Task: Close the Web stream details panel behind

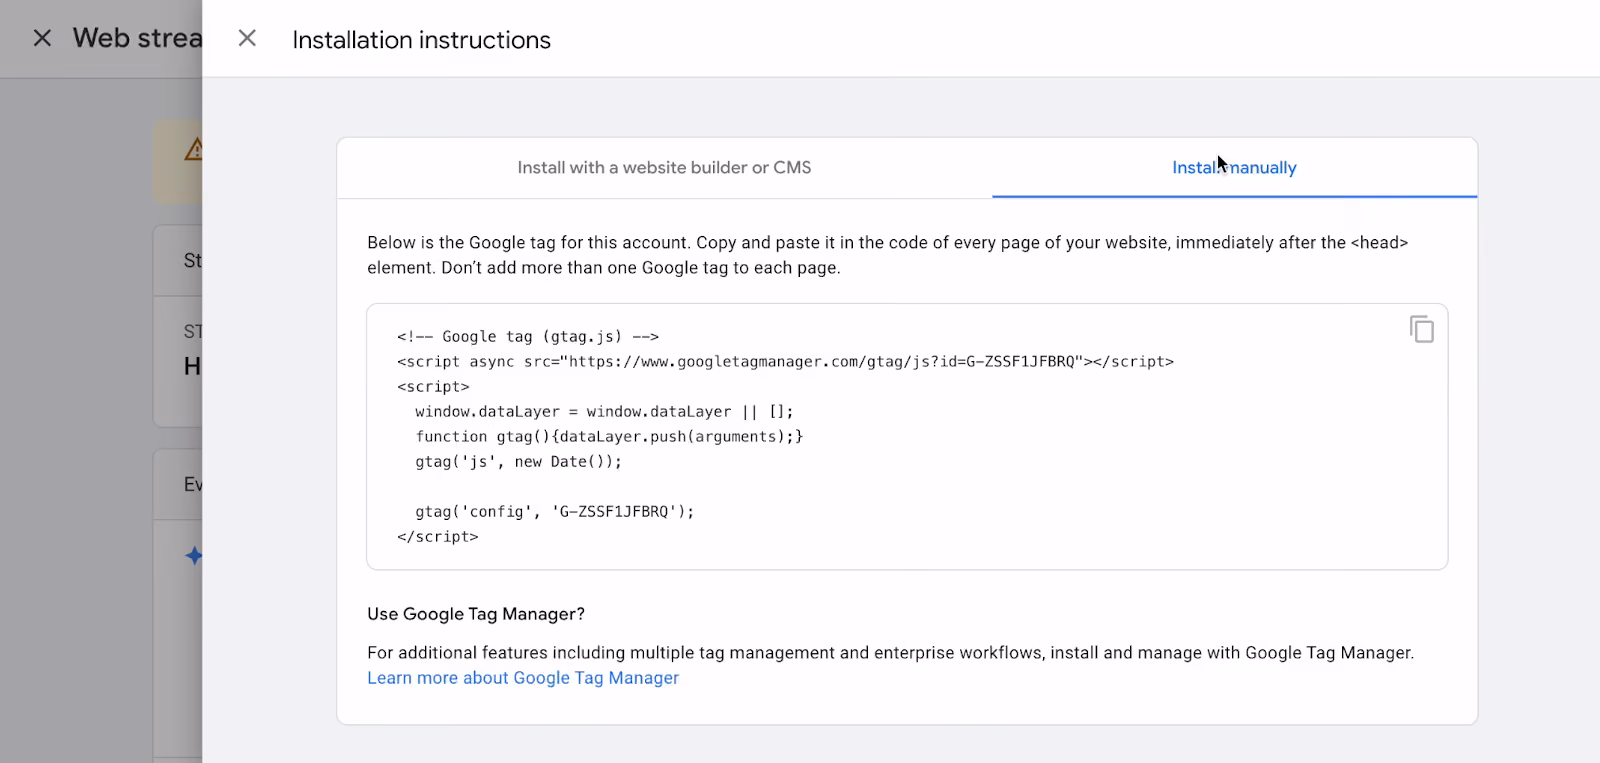Action: click(42, 38)
